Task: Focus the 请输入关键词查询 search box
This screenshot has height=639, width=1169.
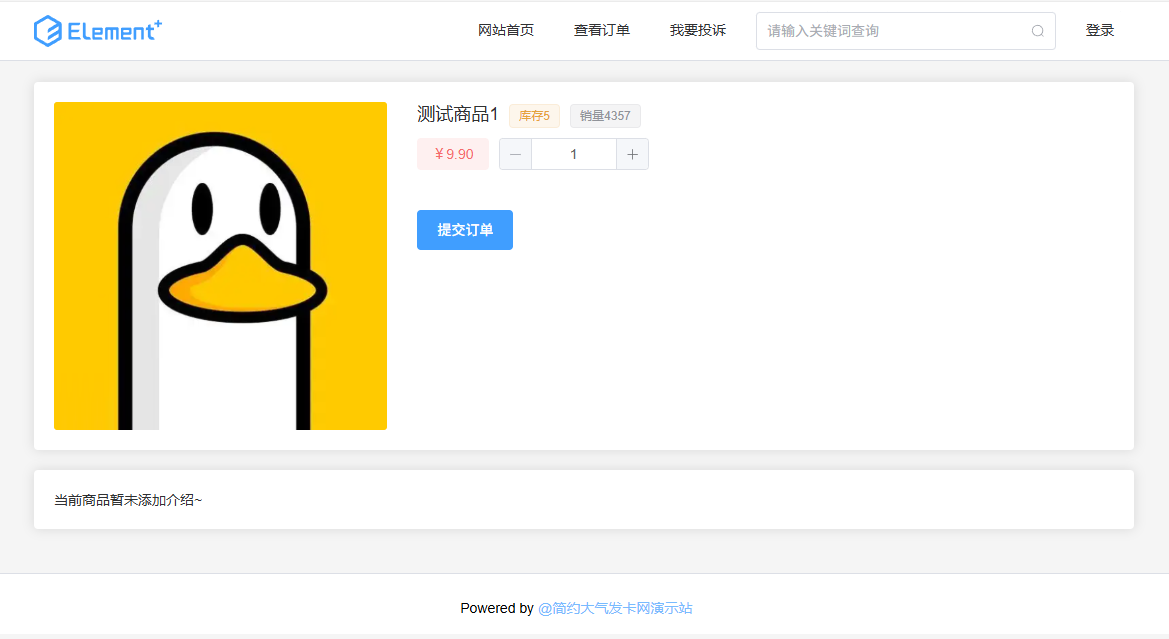Action: [890, 31]
